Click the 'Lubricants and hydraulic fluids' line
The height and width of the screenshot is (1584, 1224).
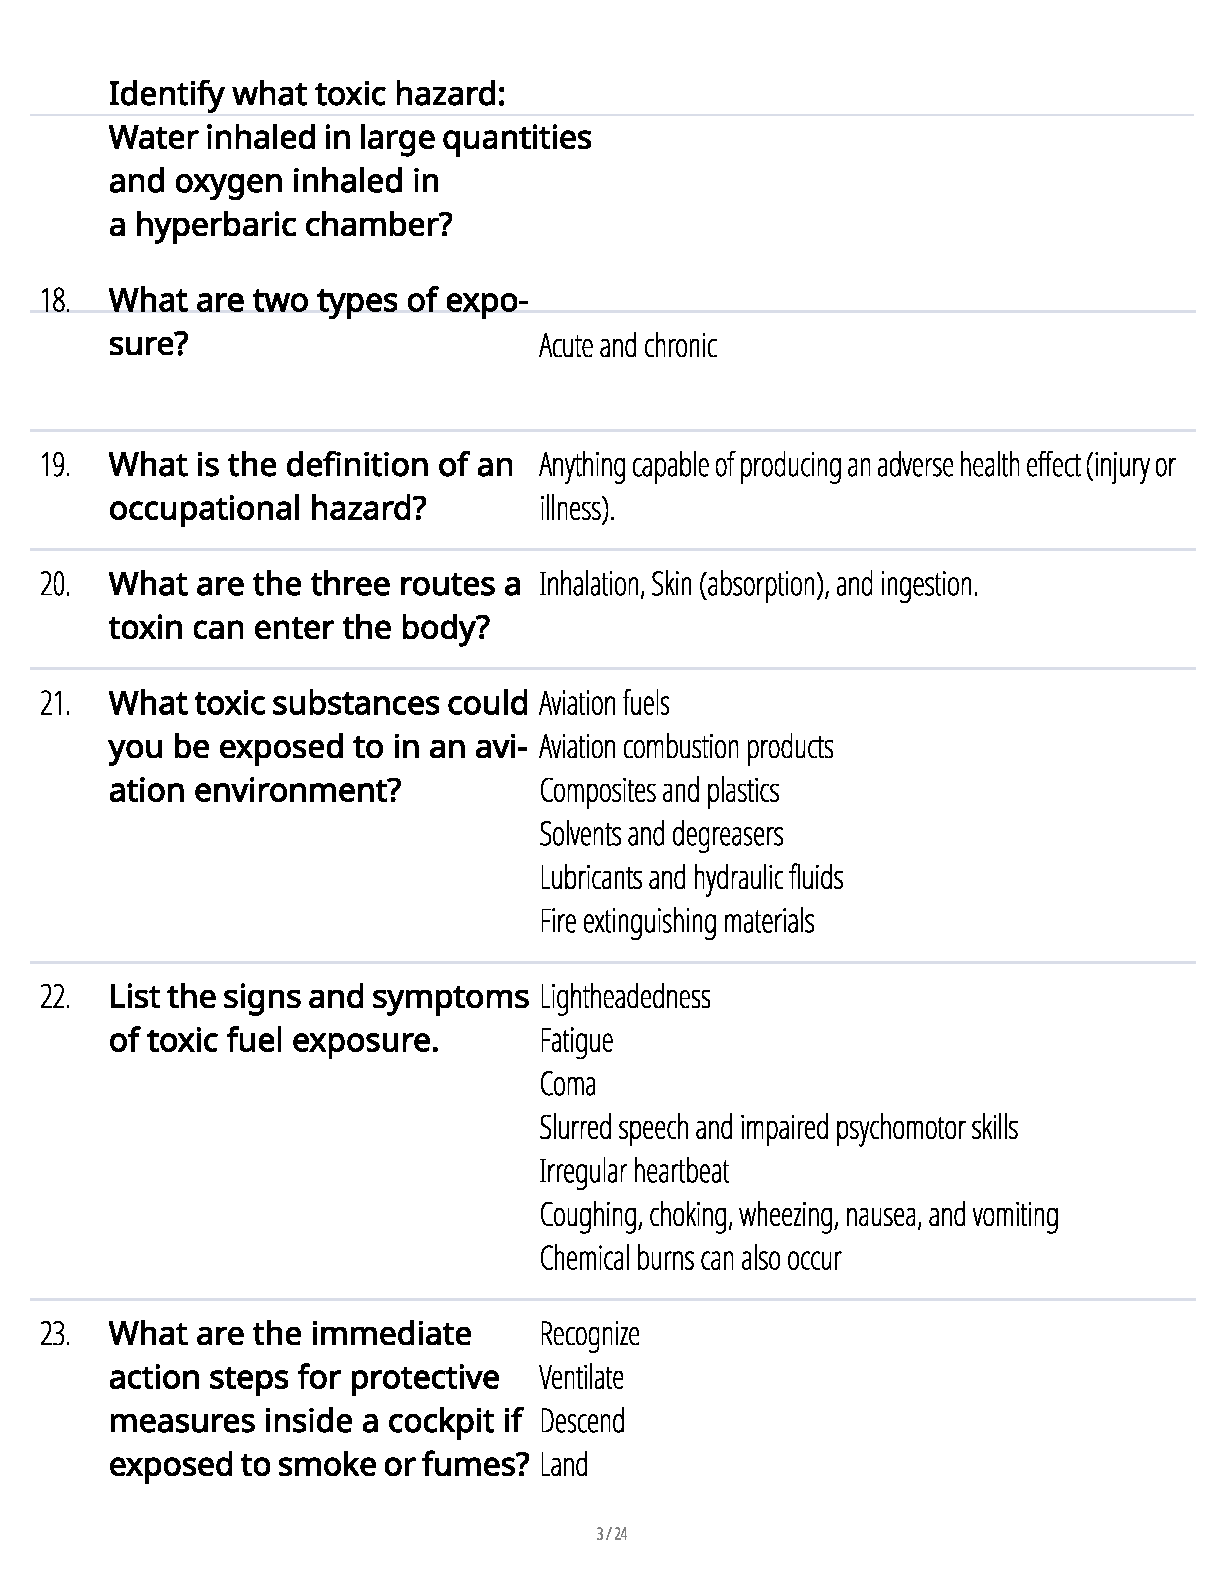click(x=691, y=878)
